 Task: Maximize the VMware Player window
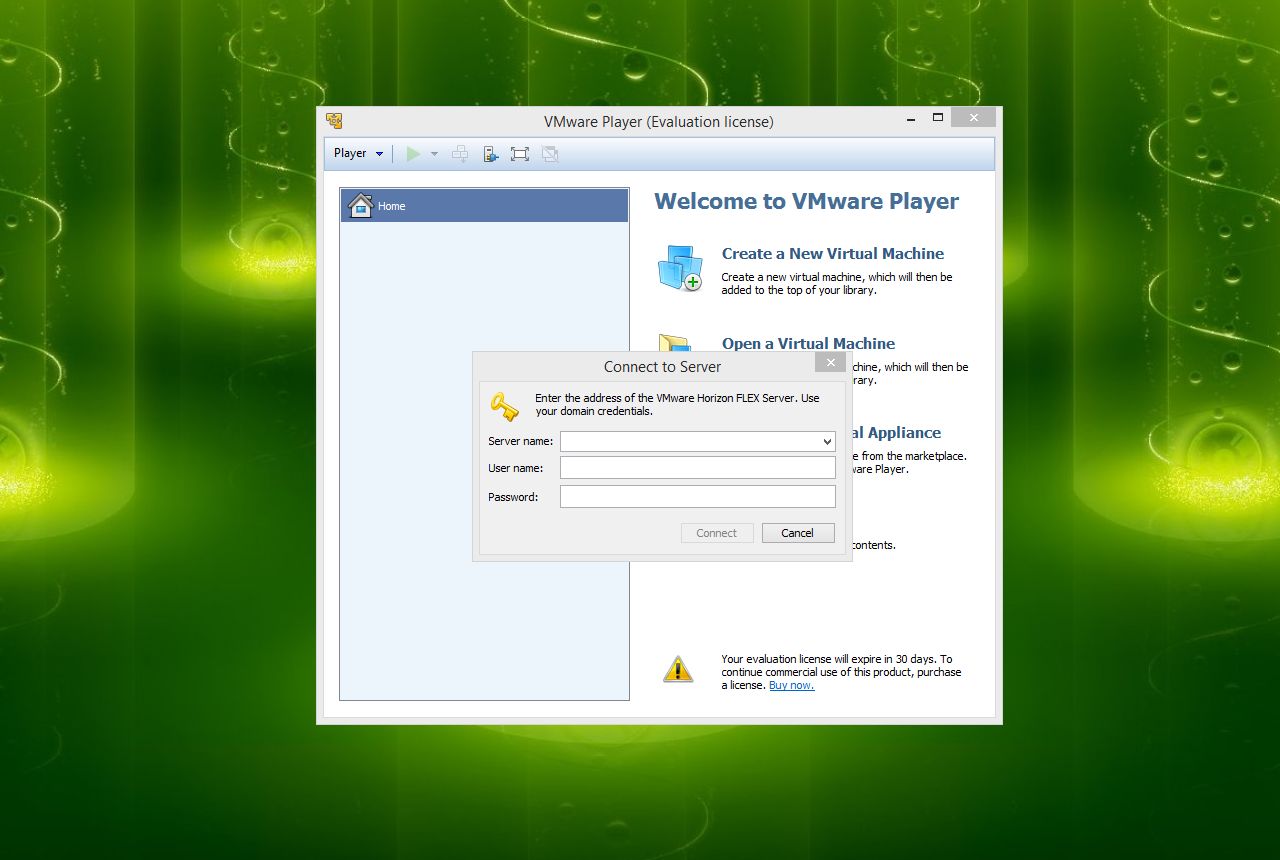point(938,118)
